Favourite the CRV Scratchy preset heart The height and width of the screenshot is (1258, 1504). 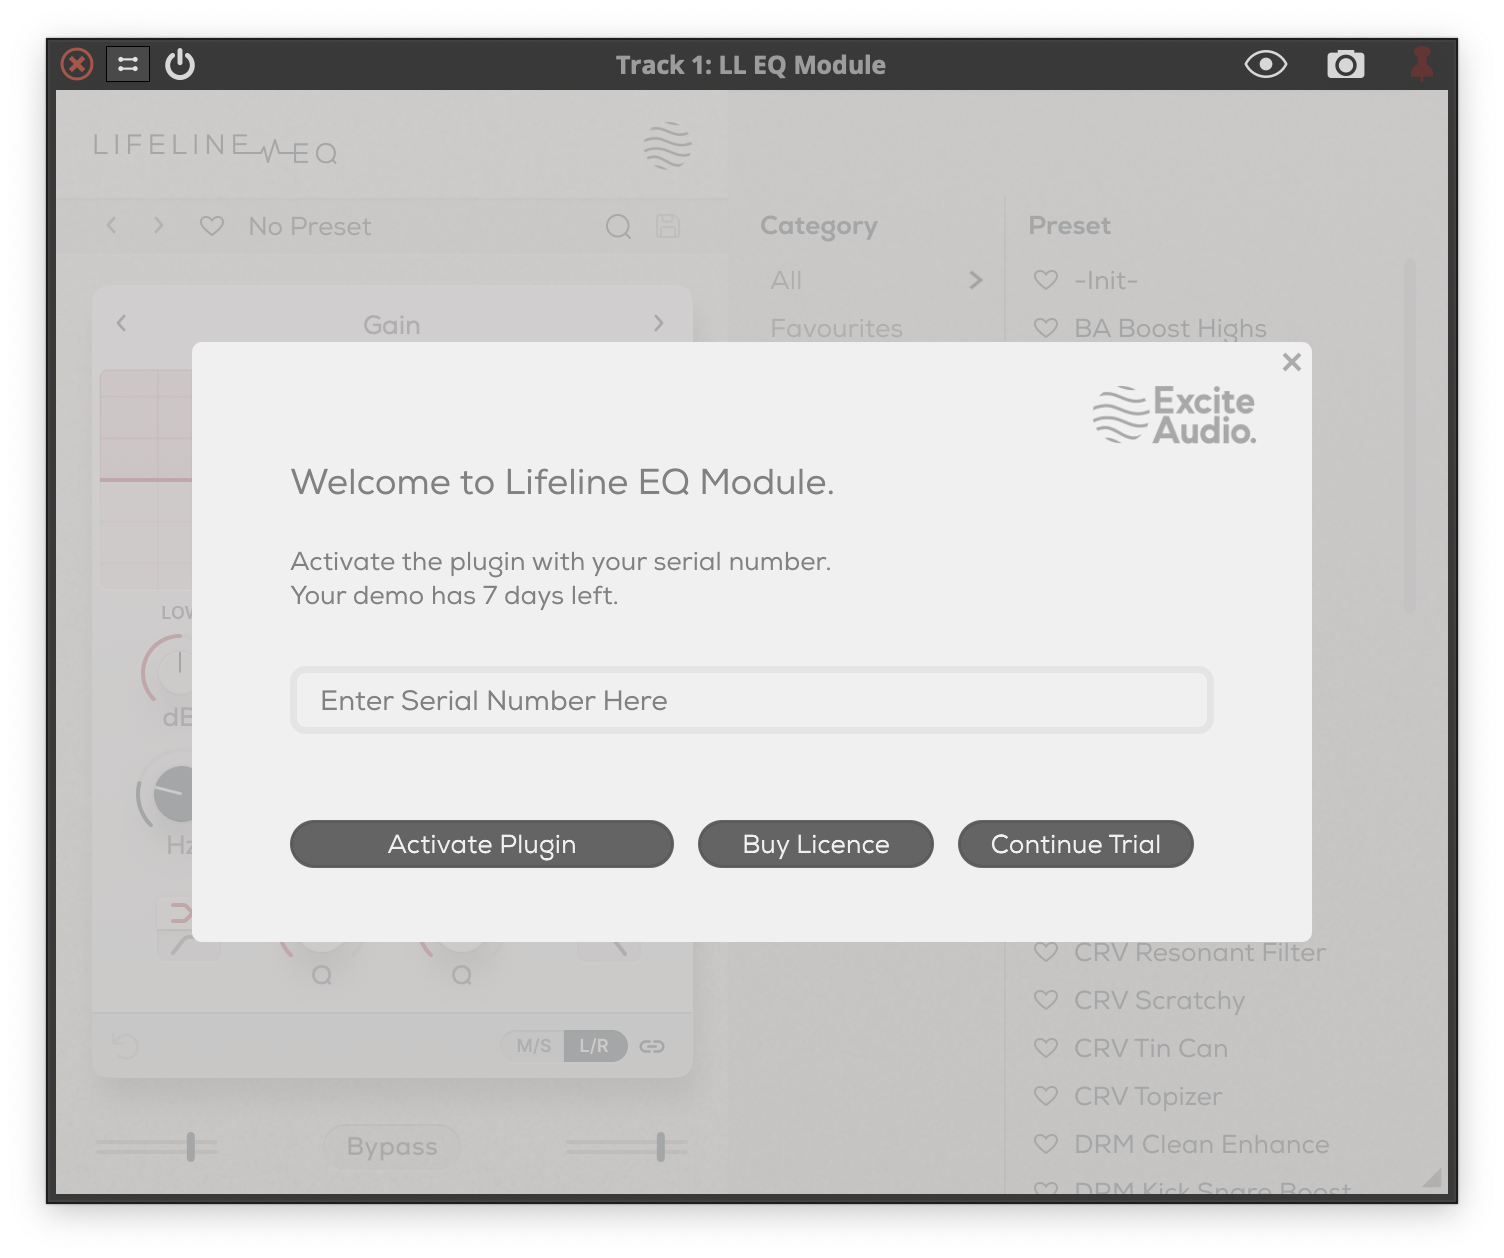click(1046, 1000)
